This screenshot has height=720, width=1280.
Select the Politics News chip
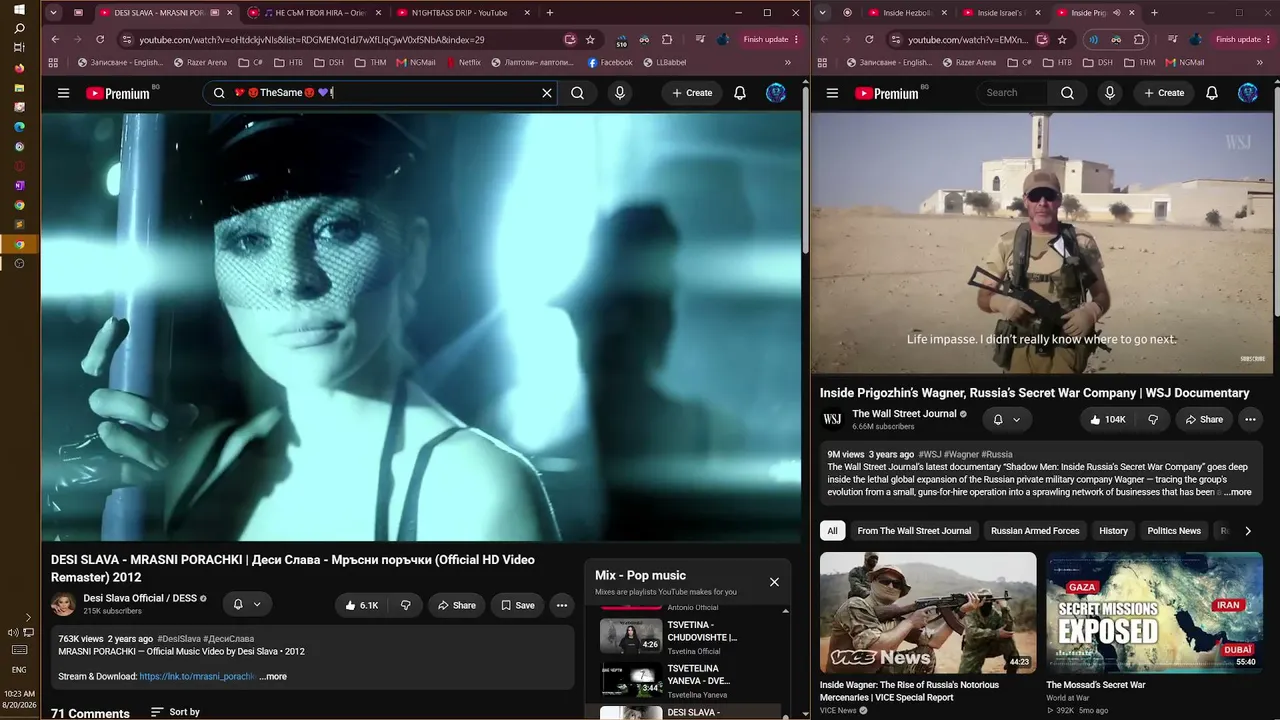(x=1174, y=531)
